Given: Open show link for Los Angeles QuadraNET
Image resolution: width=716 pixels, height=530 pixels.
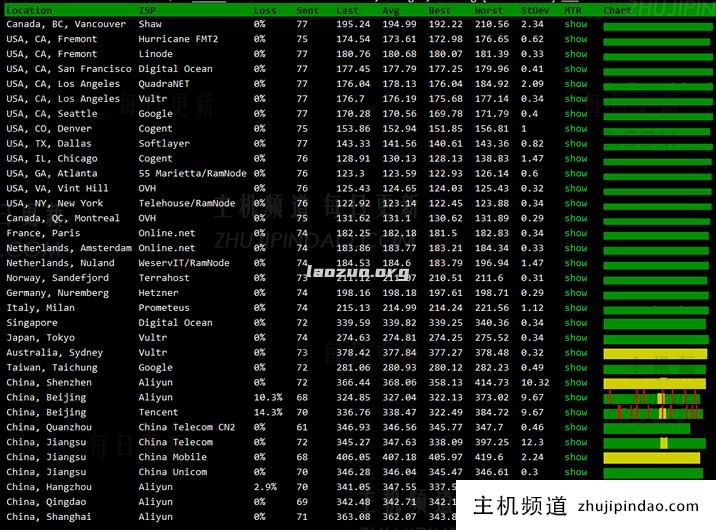Looking at the screenshot, I should coord(575,84).
